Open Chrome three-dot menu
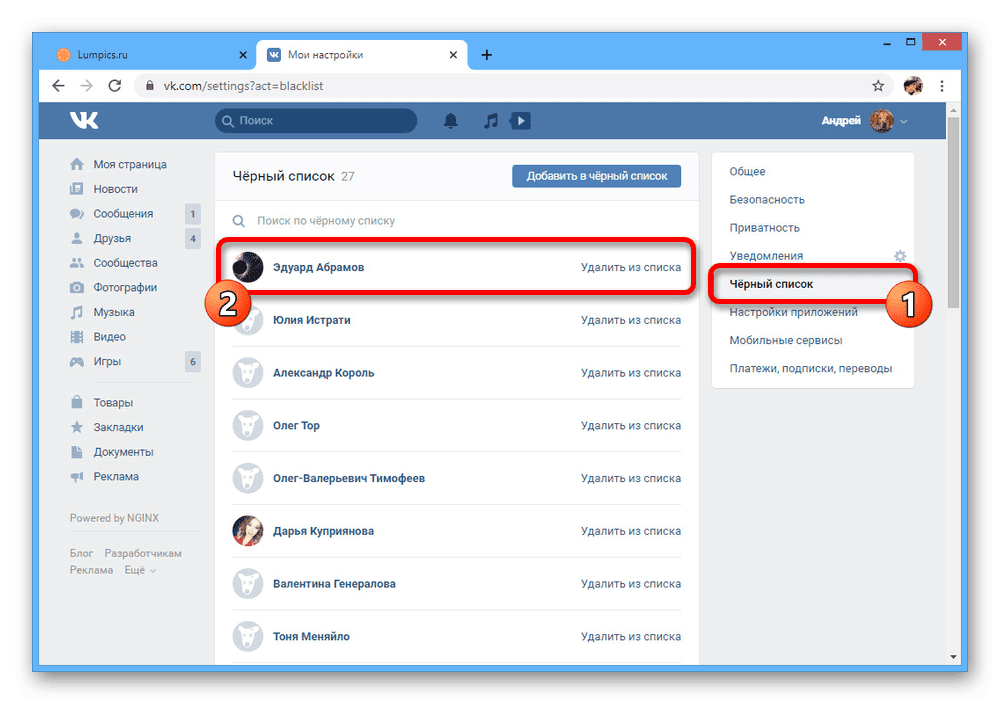 pos(942,86)
